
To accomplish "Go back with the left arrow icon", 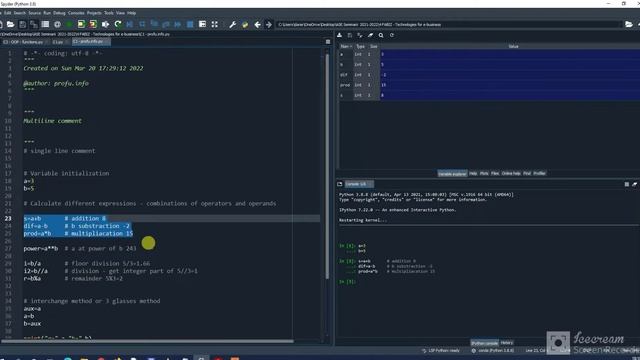I will click(257, 24).
